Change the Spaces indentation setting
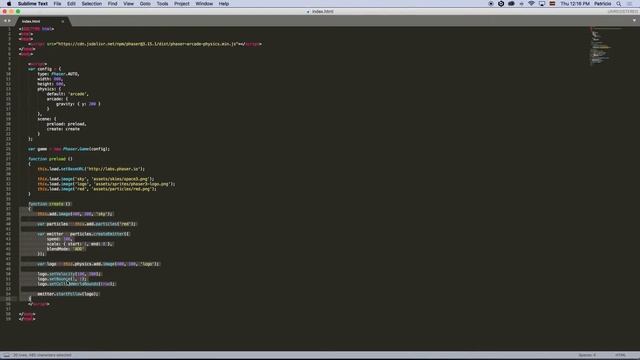This screenshot has width=640, height=360. (587, 355)
